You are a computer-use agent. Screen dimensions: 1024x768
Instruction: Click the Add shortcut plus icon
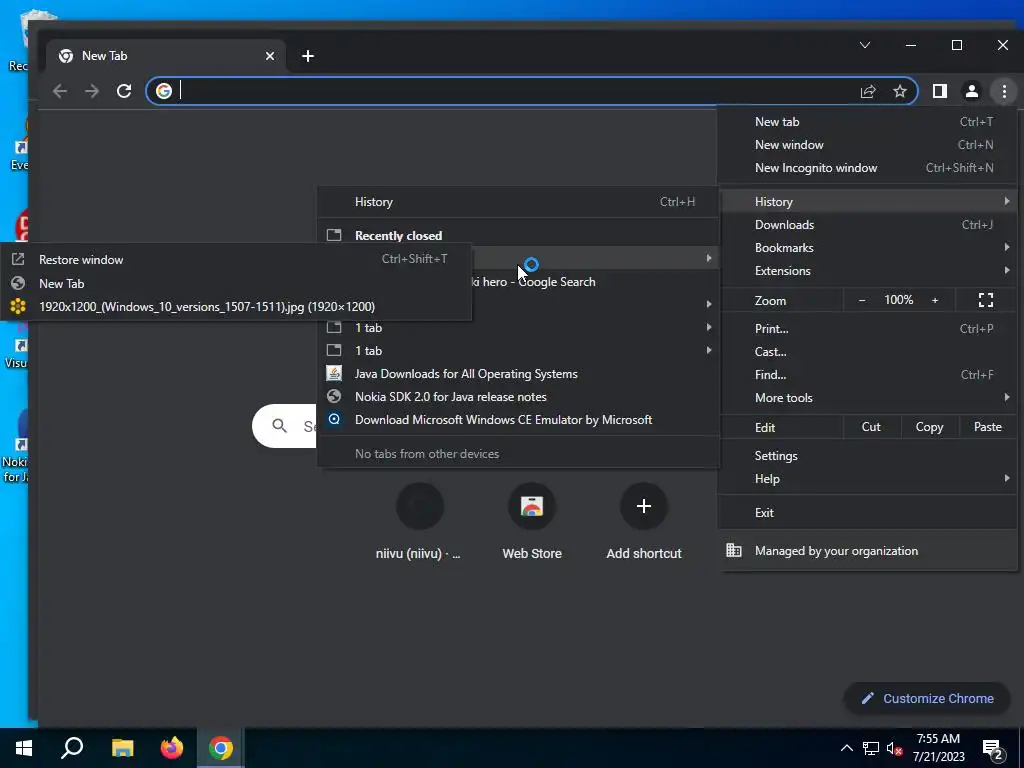coord(643,506)
